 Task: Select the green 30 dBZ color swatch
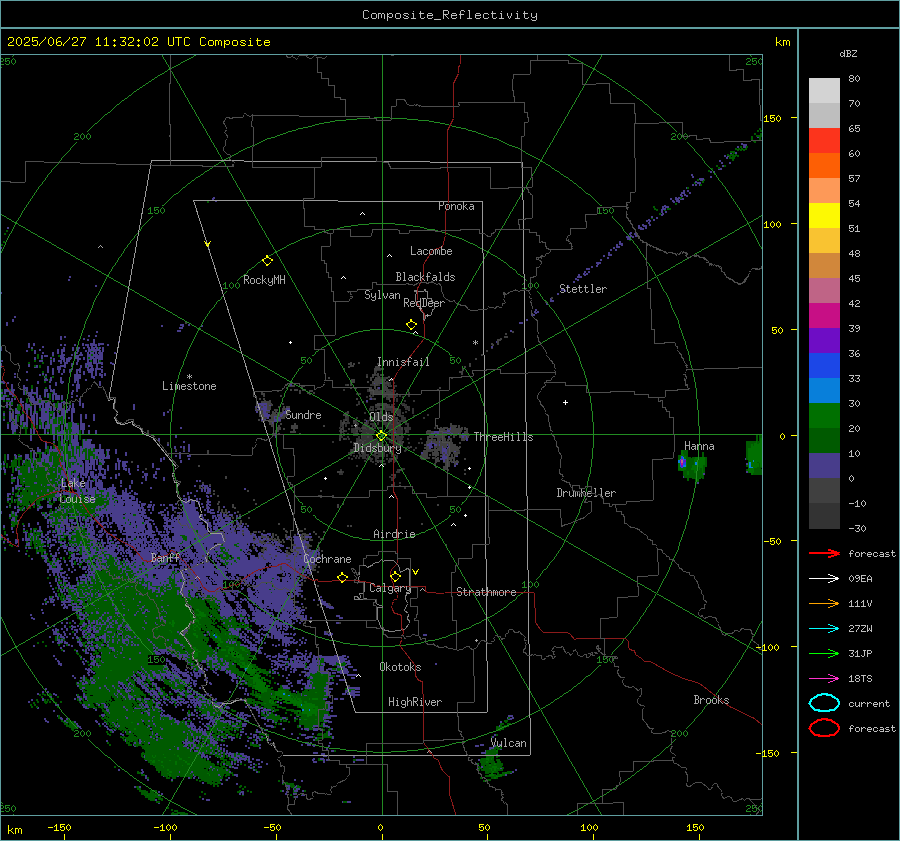824,416
